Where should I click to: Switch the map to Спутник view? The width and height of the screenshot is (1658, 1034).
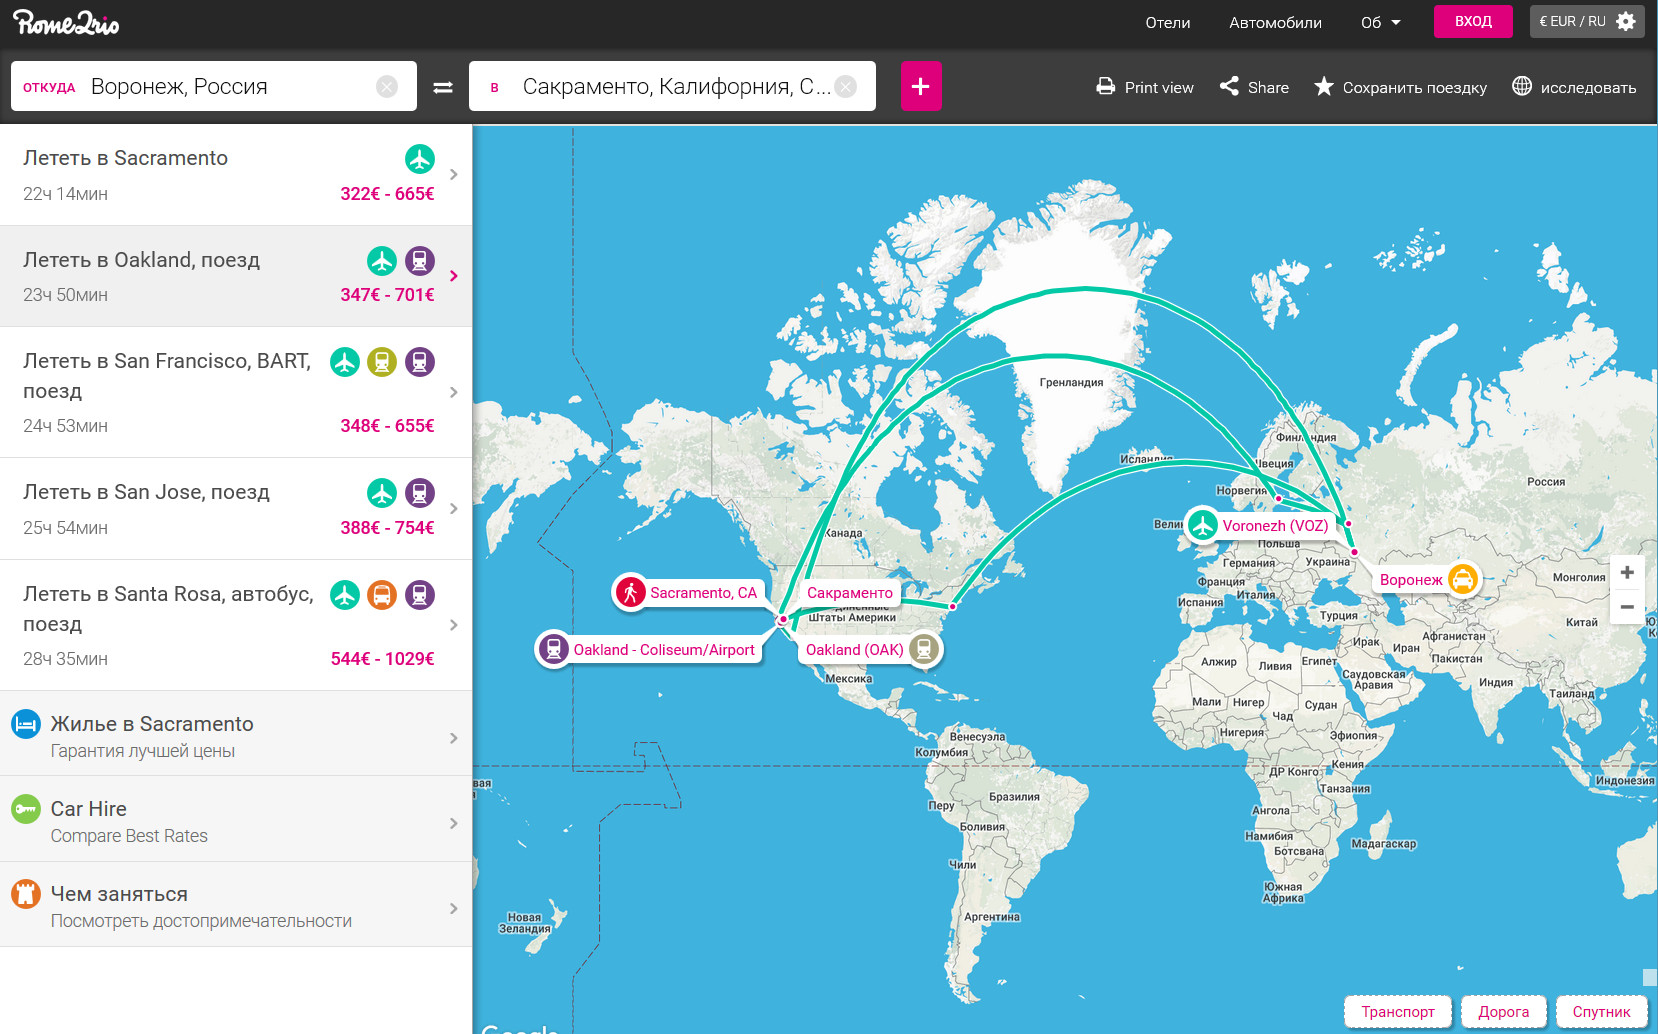point(1600,1012)
